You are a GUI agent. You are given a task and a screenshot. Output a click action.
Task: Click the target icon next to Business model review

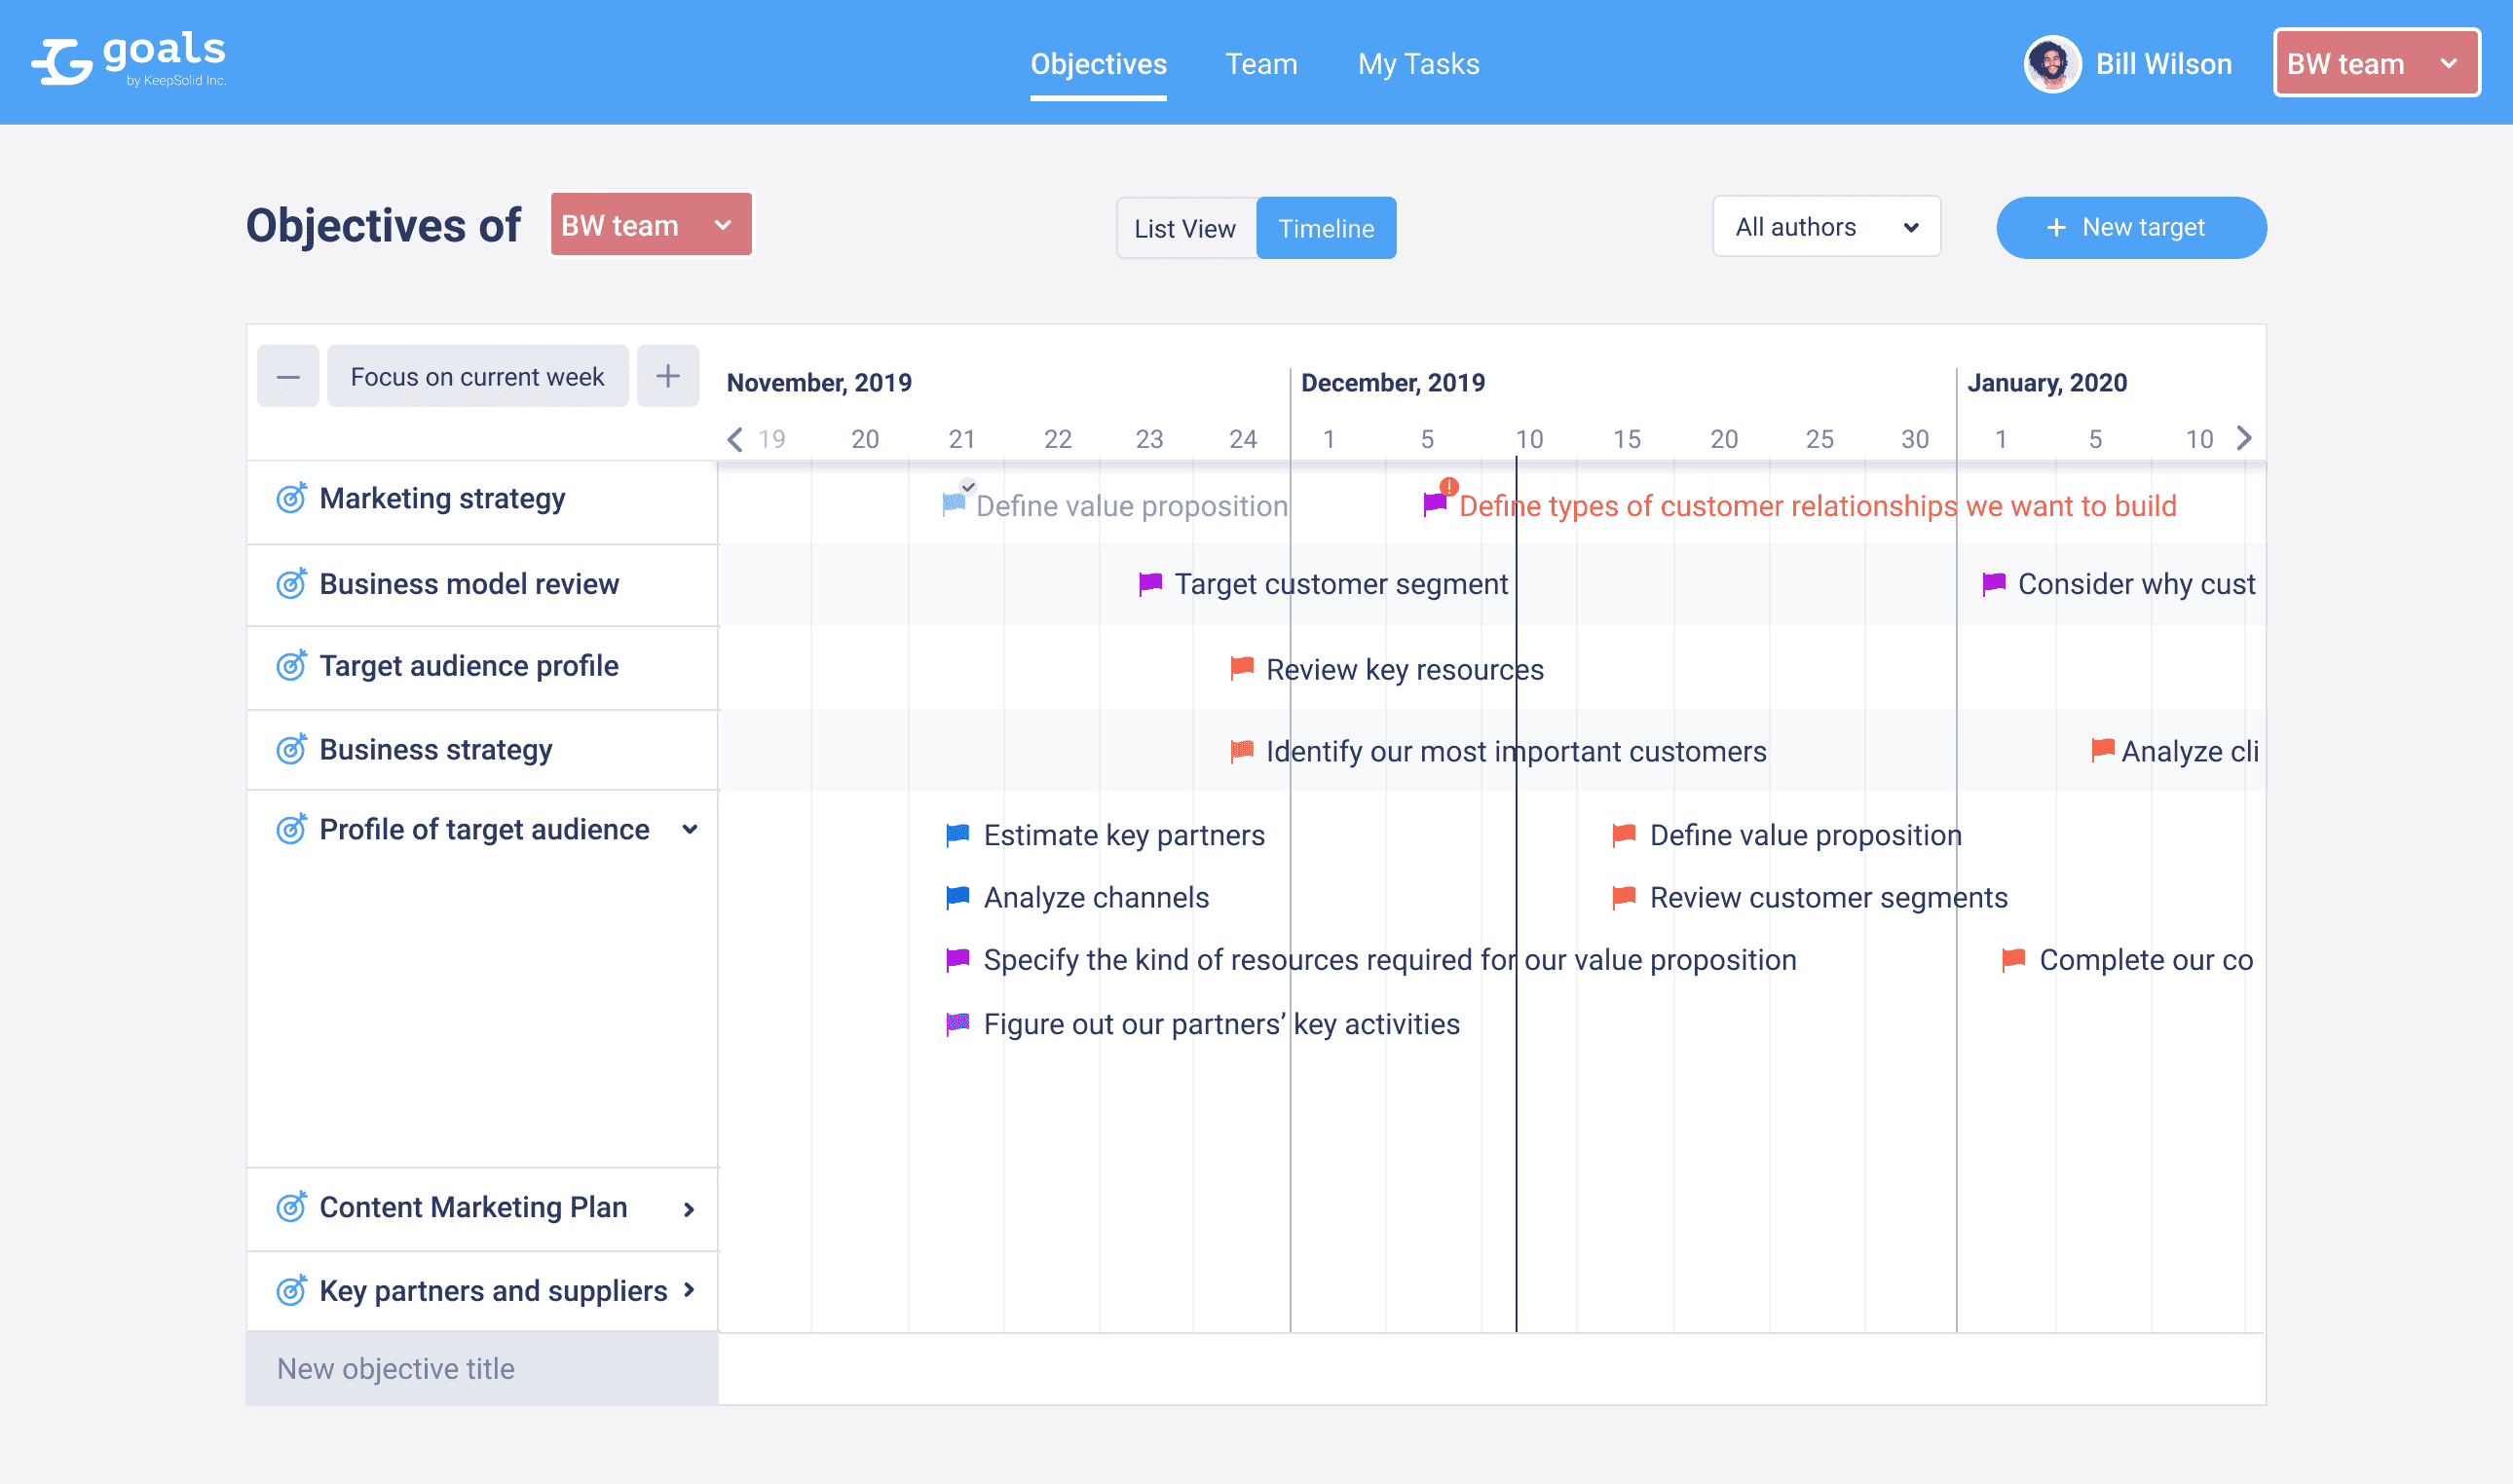click(x=288, y=583)
